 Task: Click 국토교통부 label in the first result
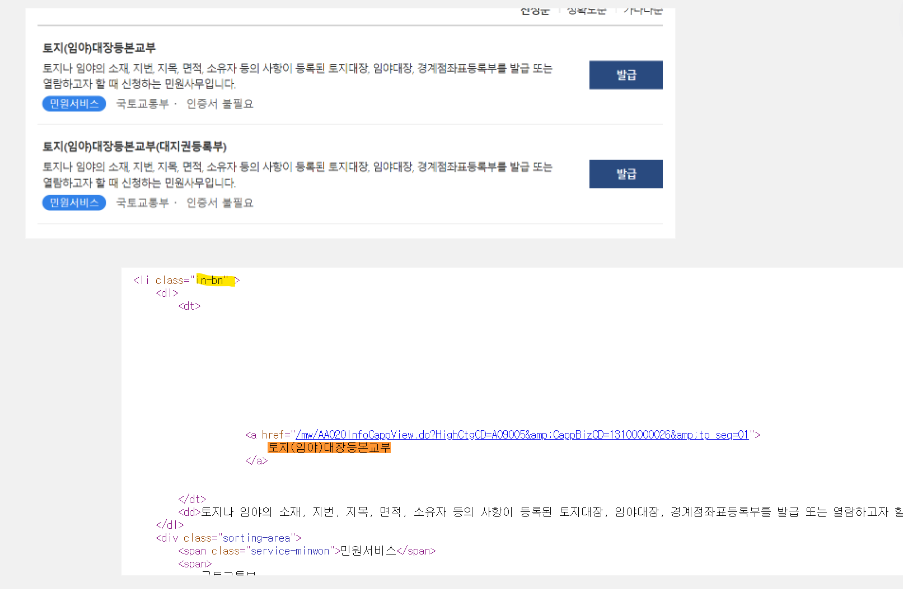point(142,104)
